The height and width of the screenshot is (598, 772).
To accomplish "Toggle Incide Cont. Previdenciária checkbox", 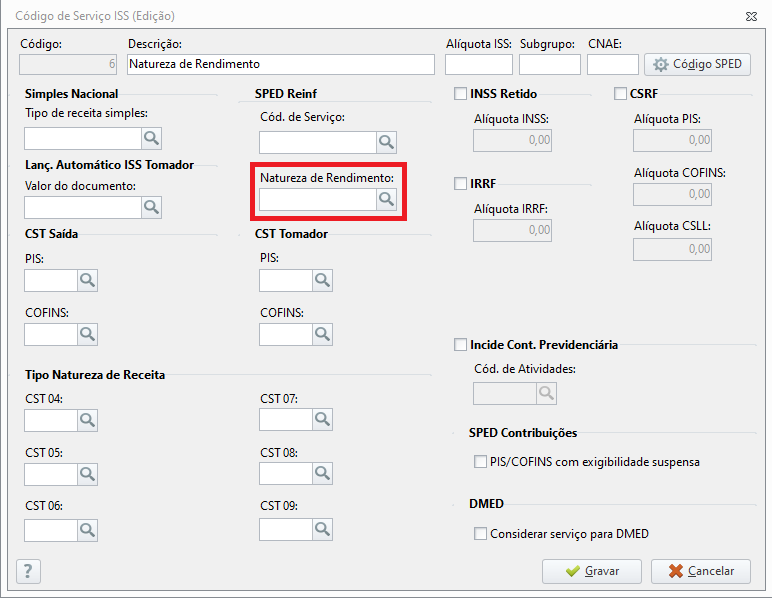I will (x=460, y=345).
